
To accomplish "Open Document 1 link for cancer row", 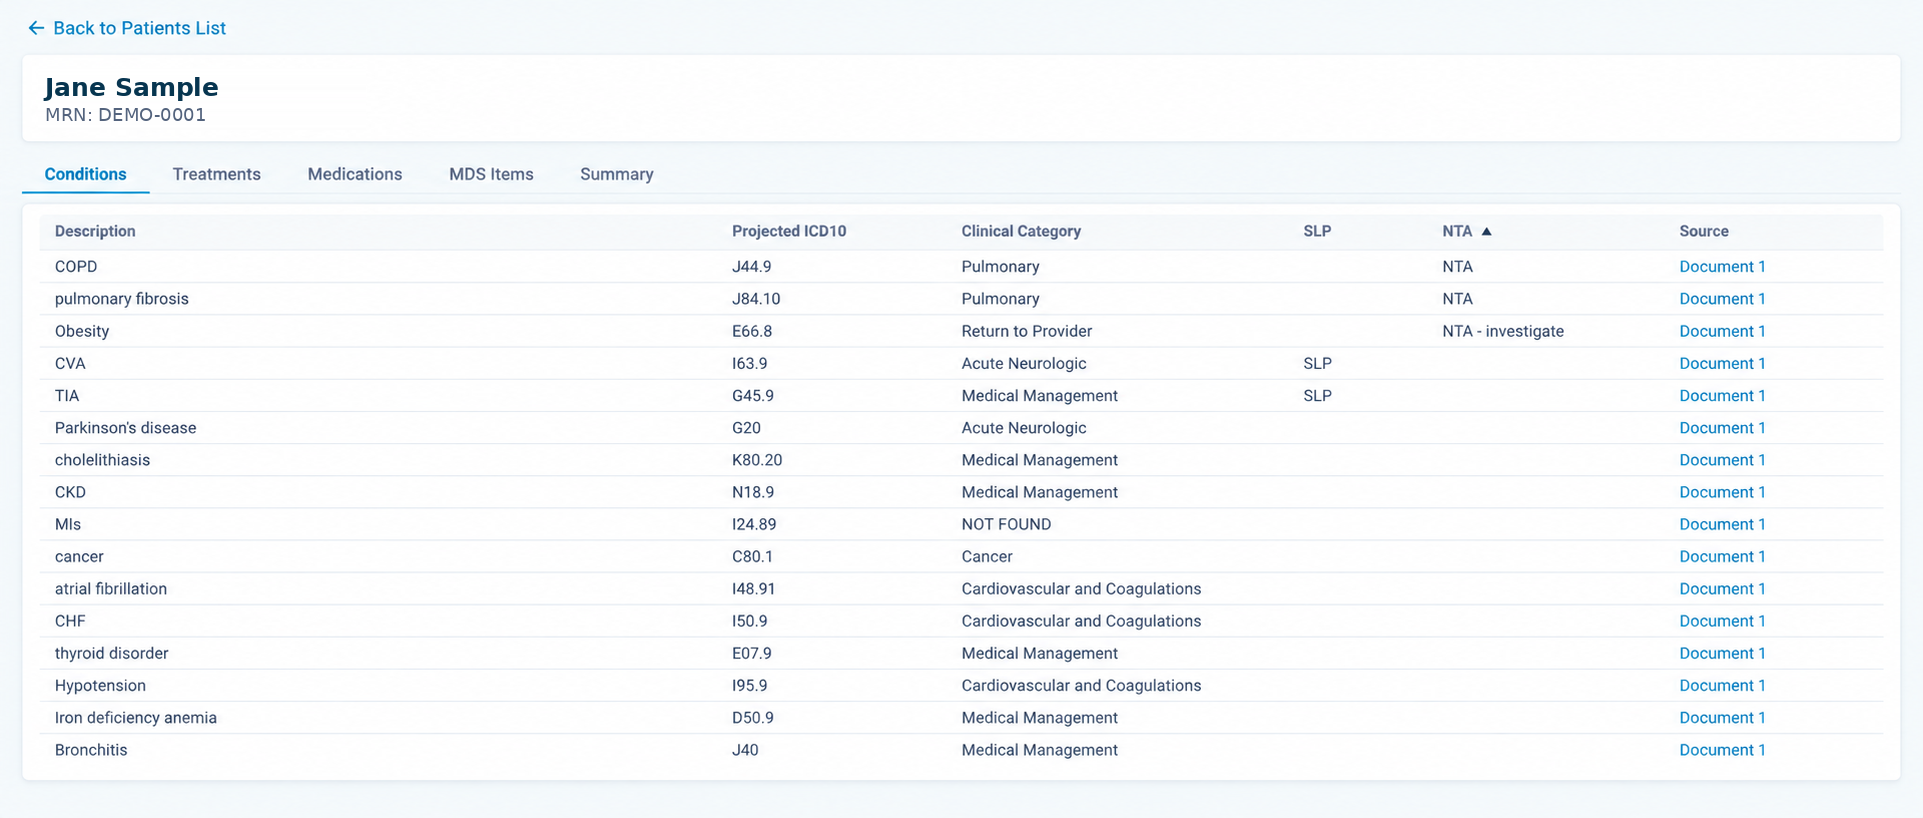I will (x=1722, y=557).
